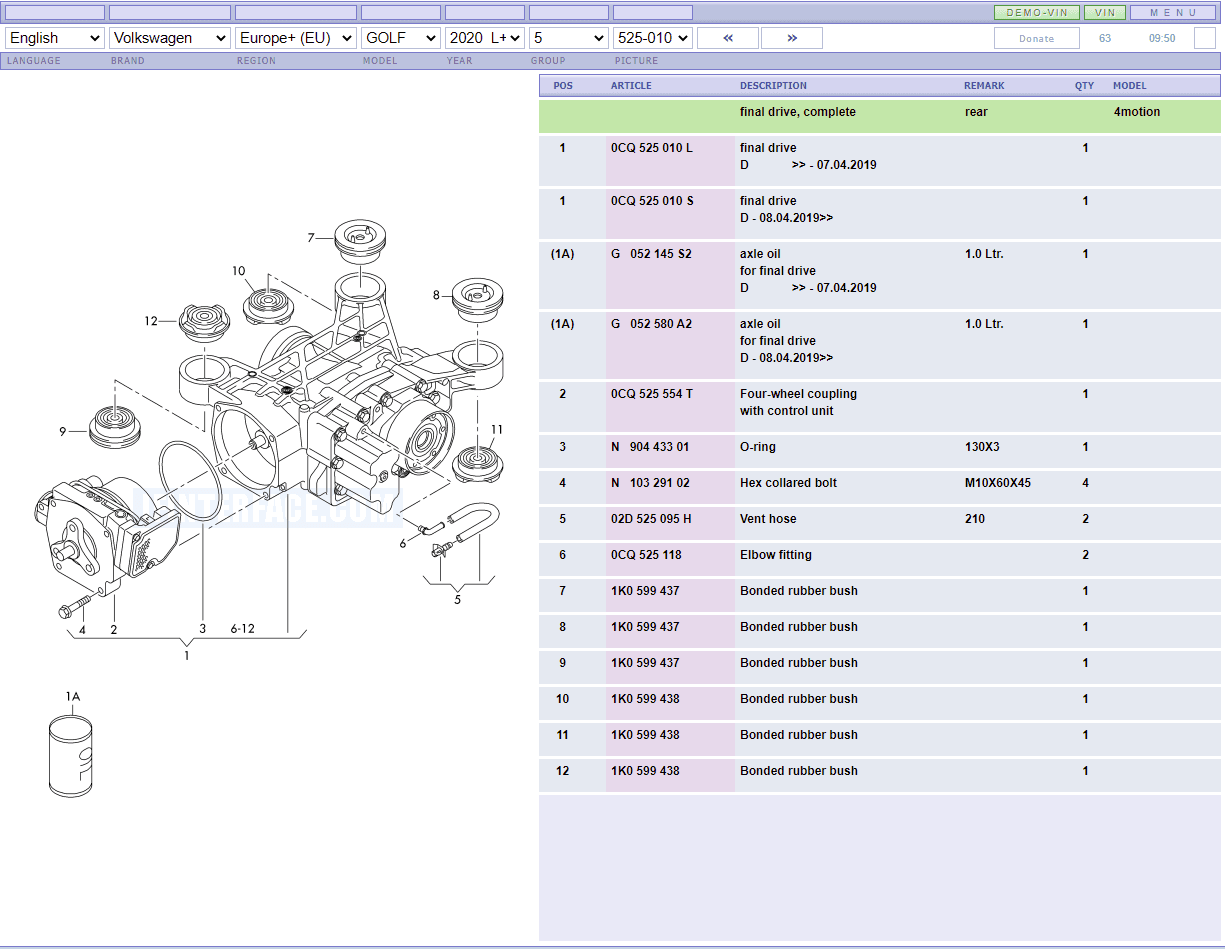Click callout 12 in the diagram
Image resolution: width=1225 pixels, height=949 pixels.
tap(151, 321)
